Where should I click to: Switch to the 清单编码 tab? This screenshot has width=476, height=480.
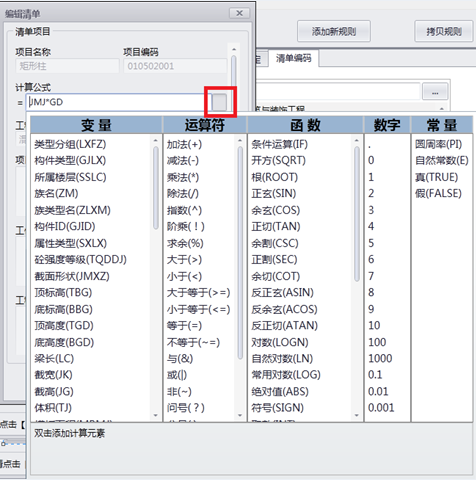click(x=294, y=58)
